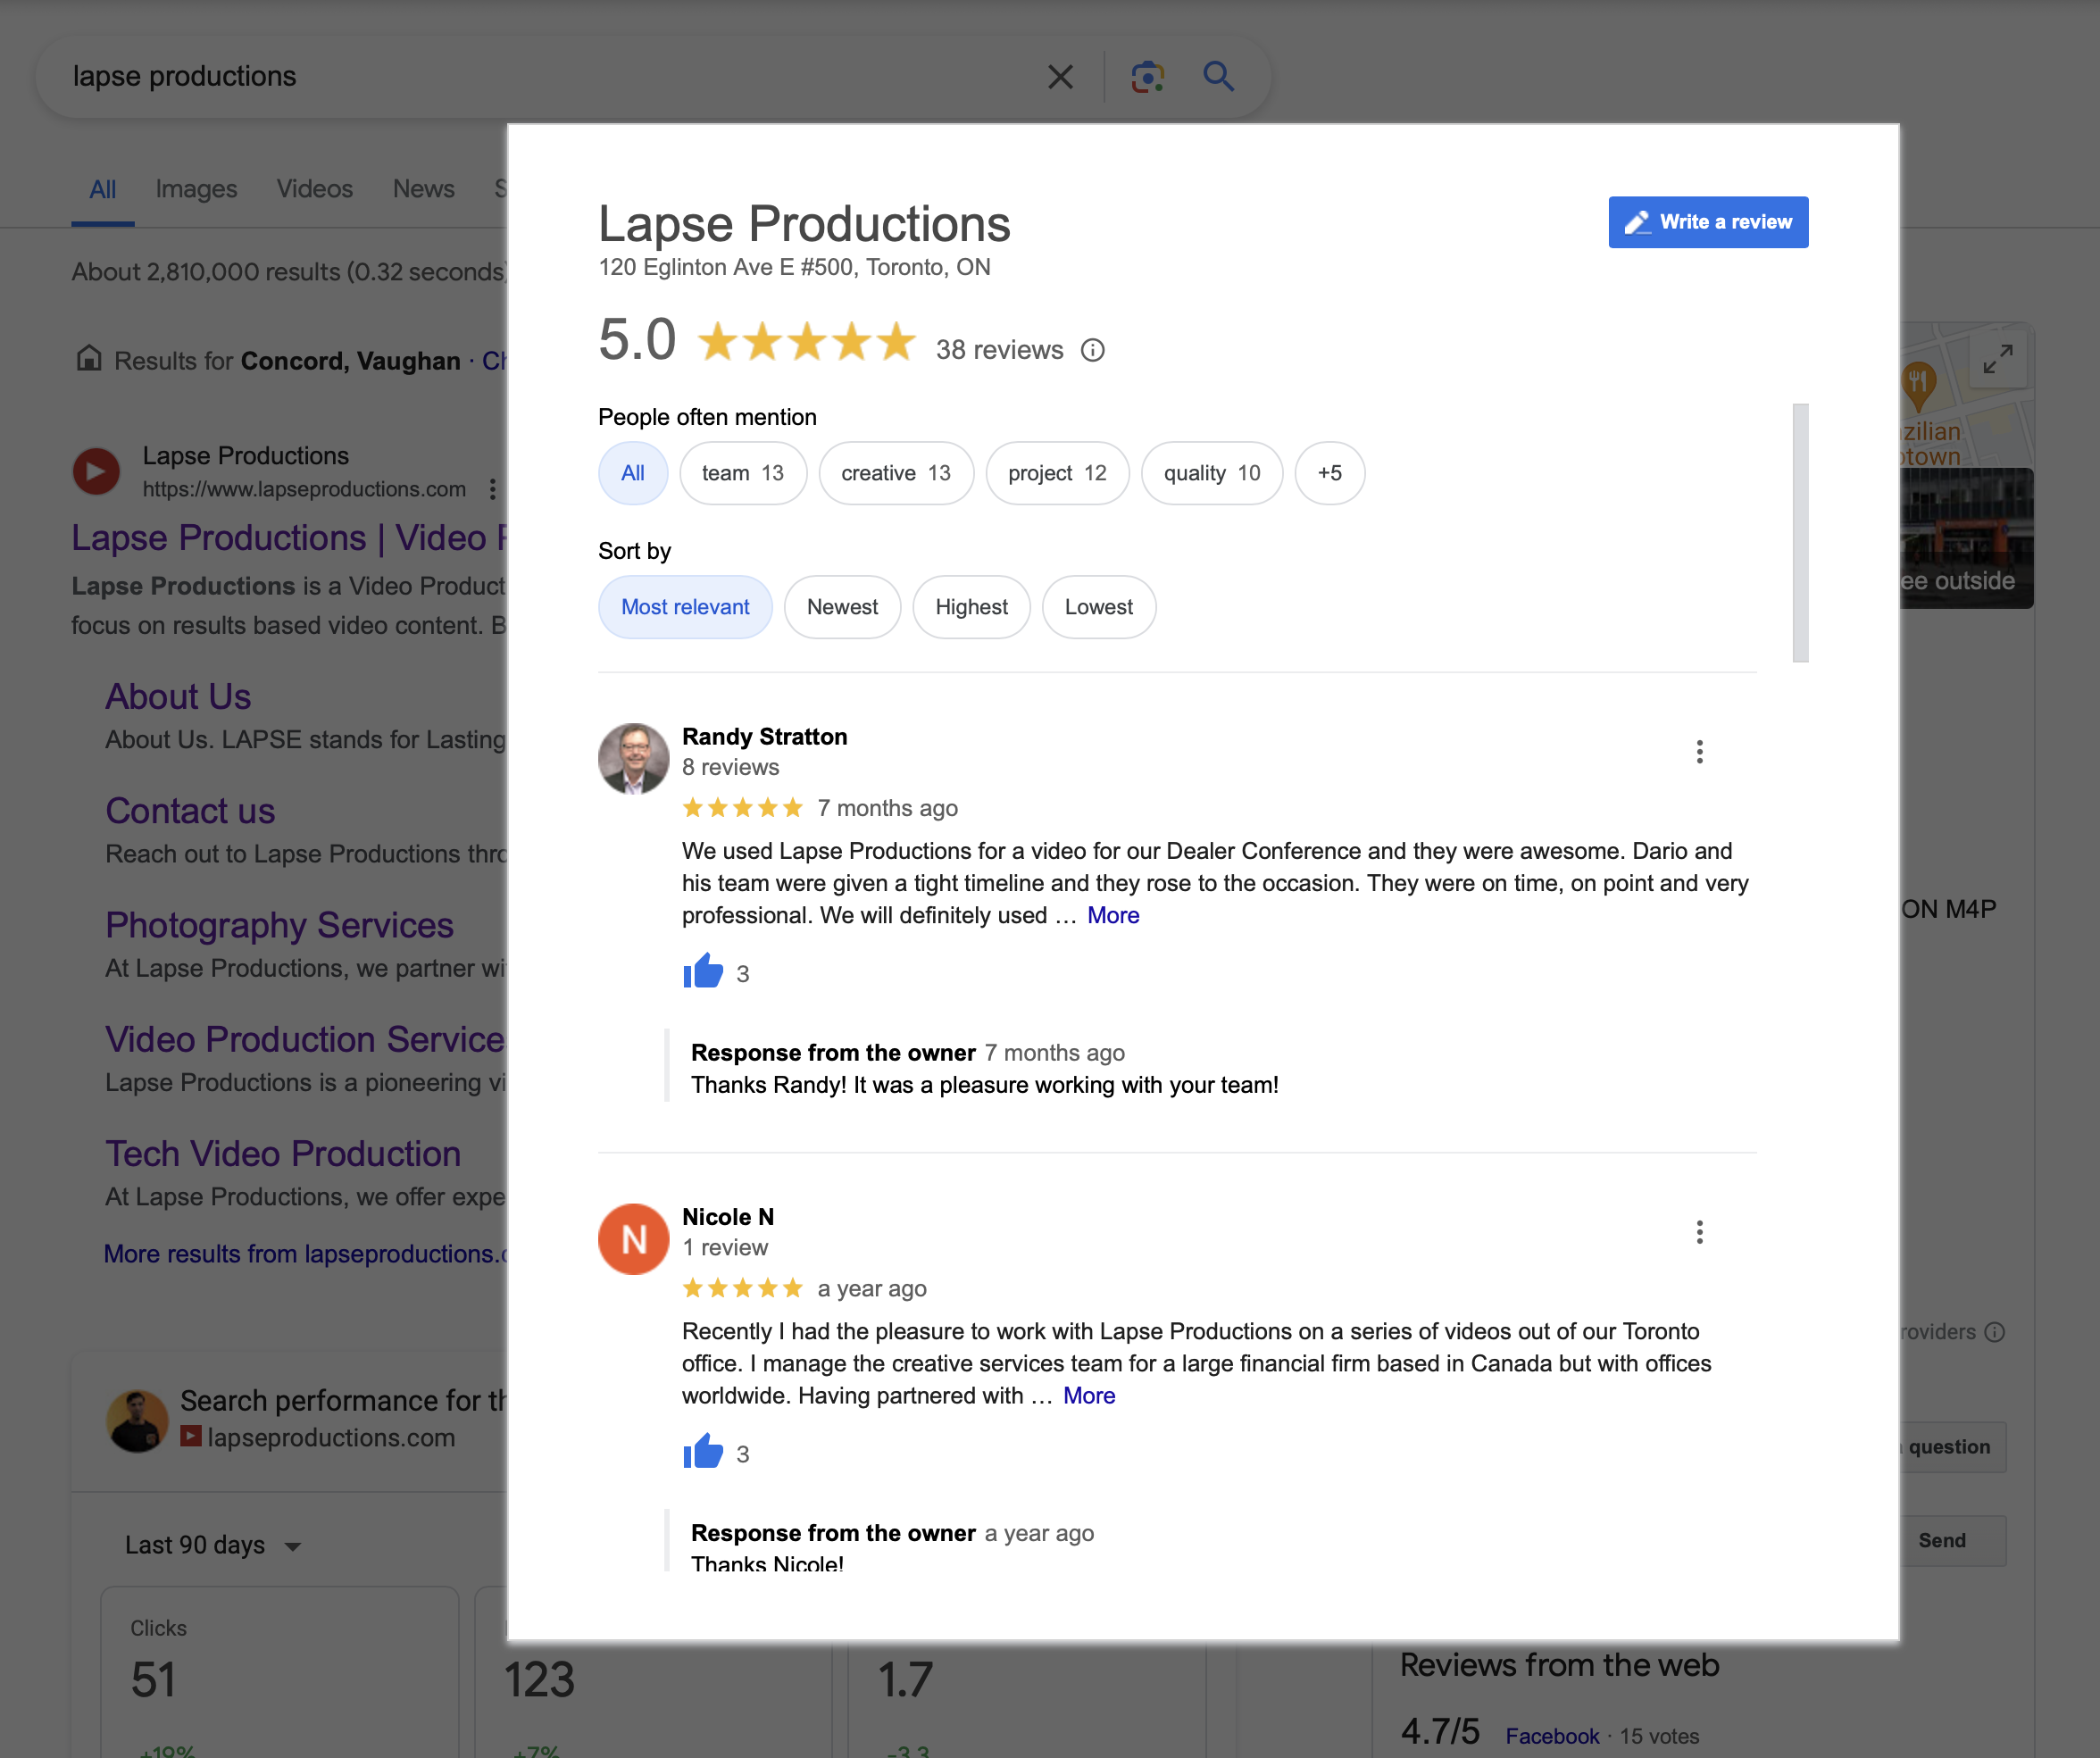The width and height of the screenshot is (2100, 1758).
Task: Sort reviews by Lowest rating
Action: pyautogui.click(x=1099, y=607)
